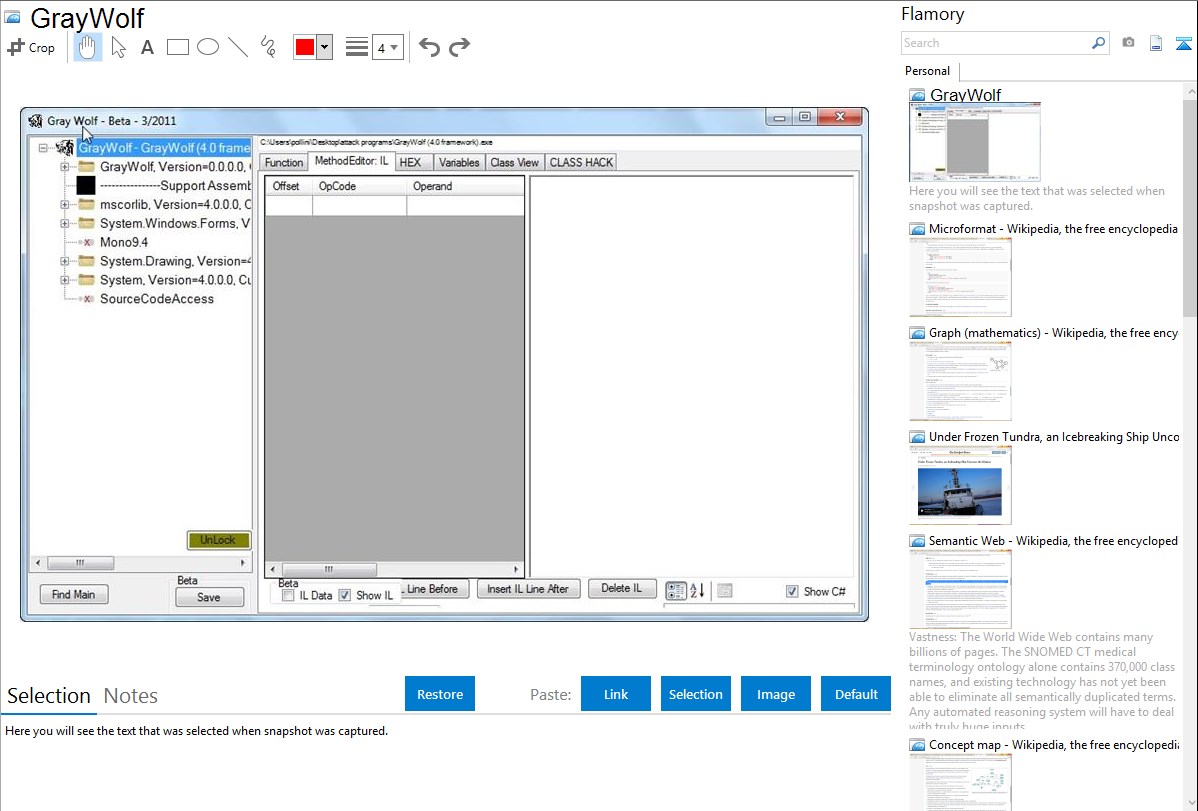
Task: Click the alphabetical A-Z sort icon
Action: tap(698, 590)
